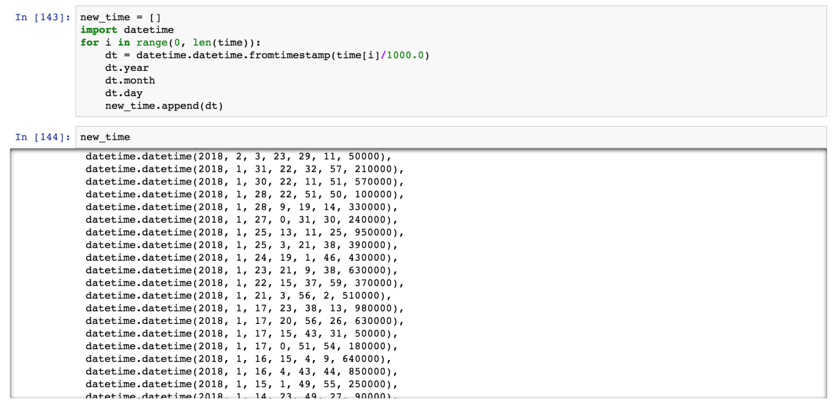Click output row ending in 570000
Viewport: 833px width, 402px height.
245,182
